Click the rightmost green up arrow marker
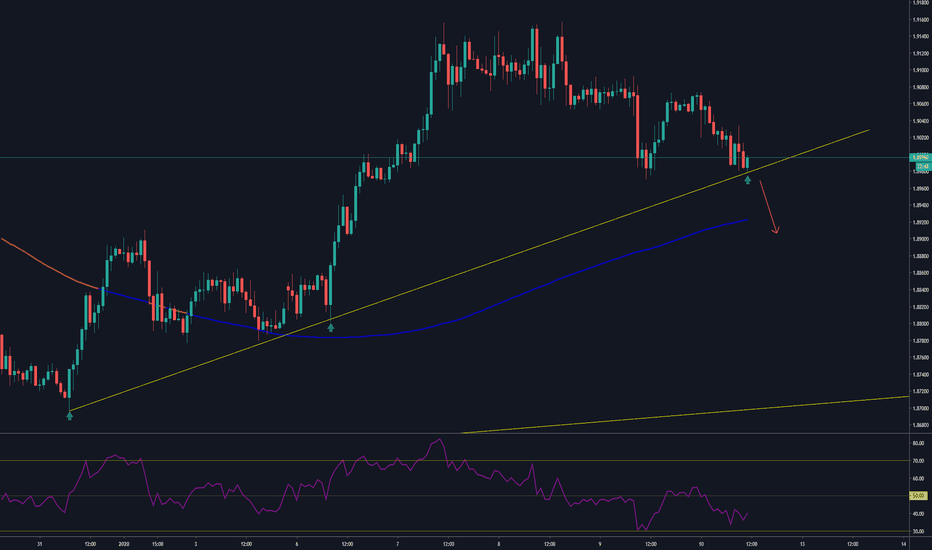The image size is (932, 550). point(748,180)
